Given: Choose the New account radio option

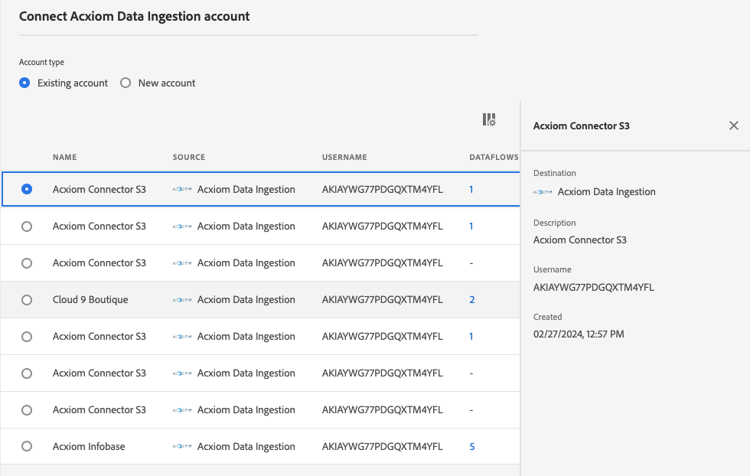Looking at the screenshot, I should coord(126,83).
